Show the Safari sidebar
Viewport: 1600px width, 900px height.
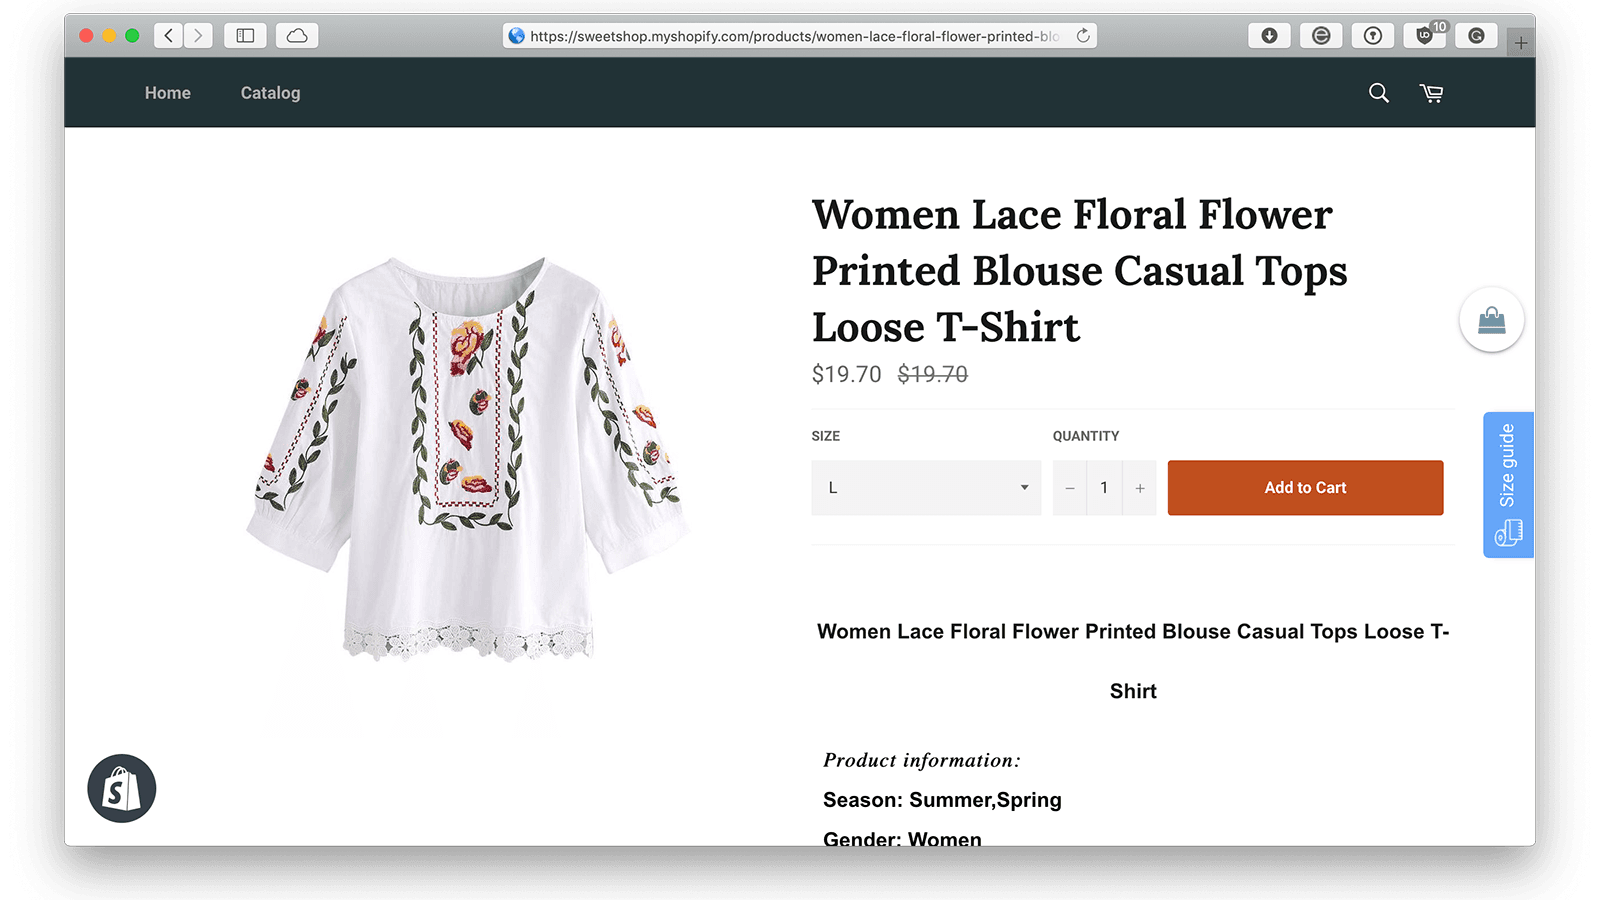245,36
